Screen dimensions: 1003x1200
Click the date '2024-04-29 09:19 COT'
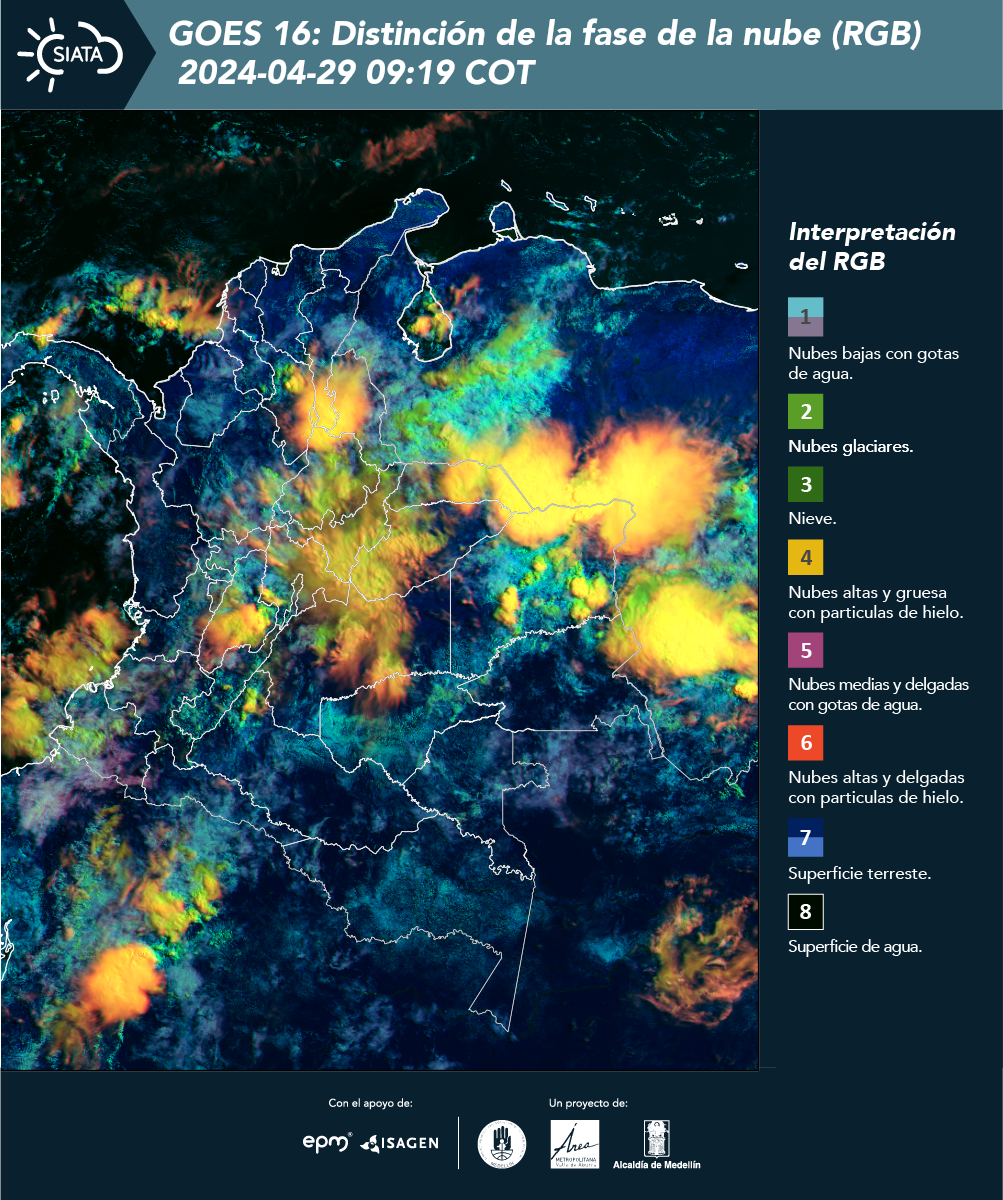[x=356, y=73]
